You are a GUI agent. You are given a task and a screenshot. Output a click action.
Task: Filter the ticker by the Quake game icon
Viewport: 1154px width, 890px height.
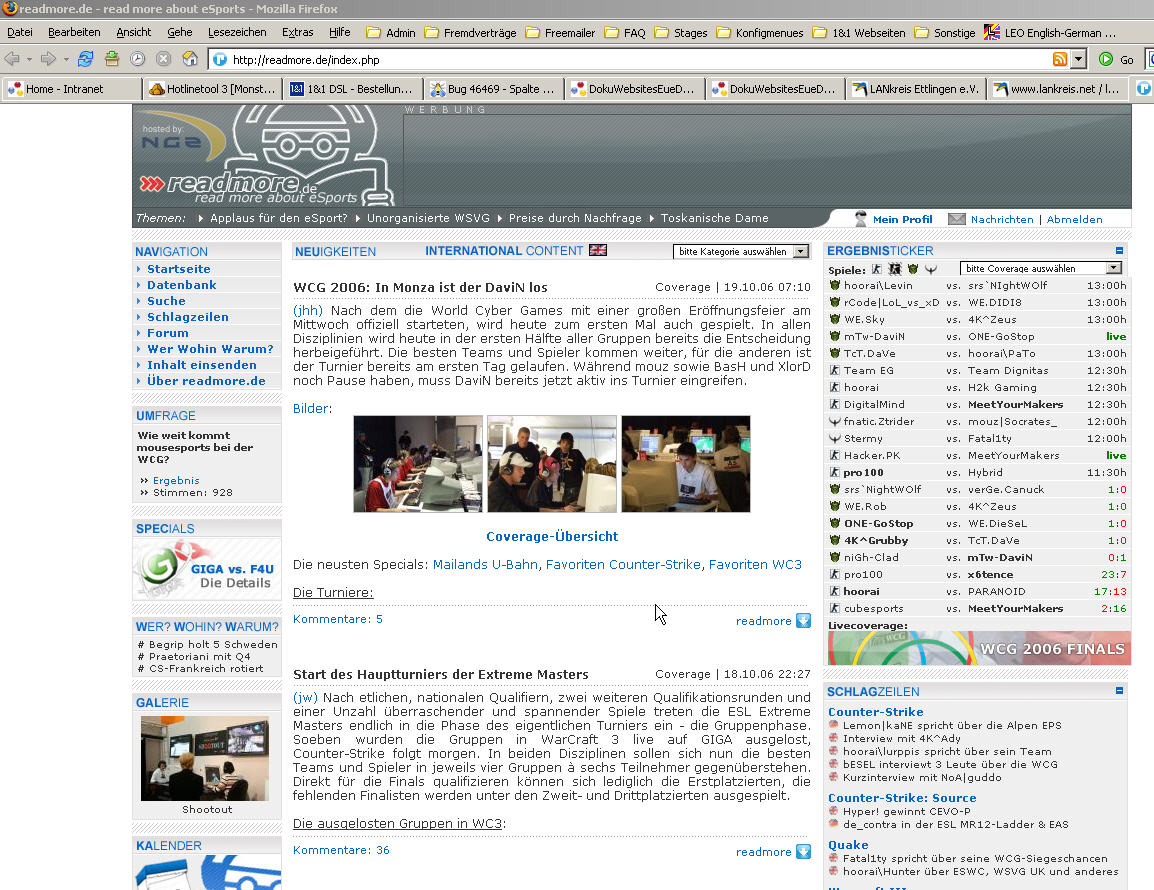click(x=931, y=269)
